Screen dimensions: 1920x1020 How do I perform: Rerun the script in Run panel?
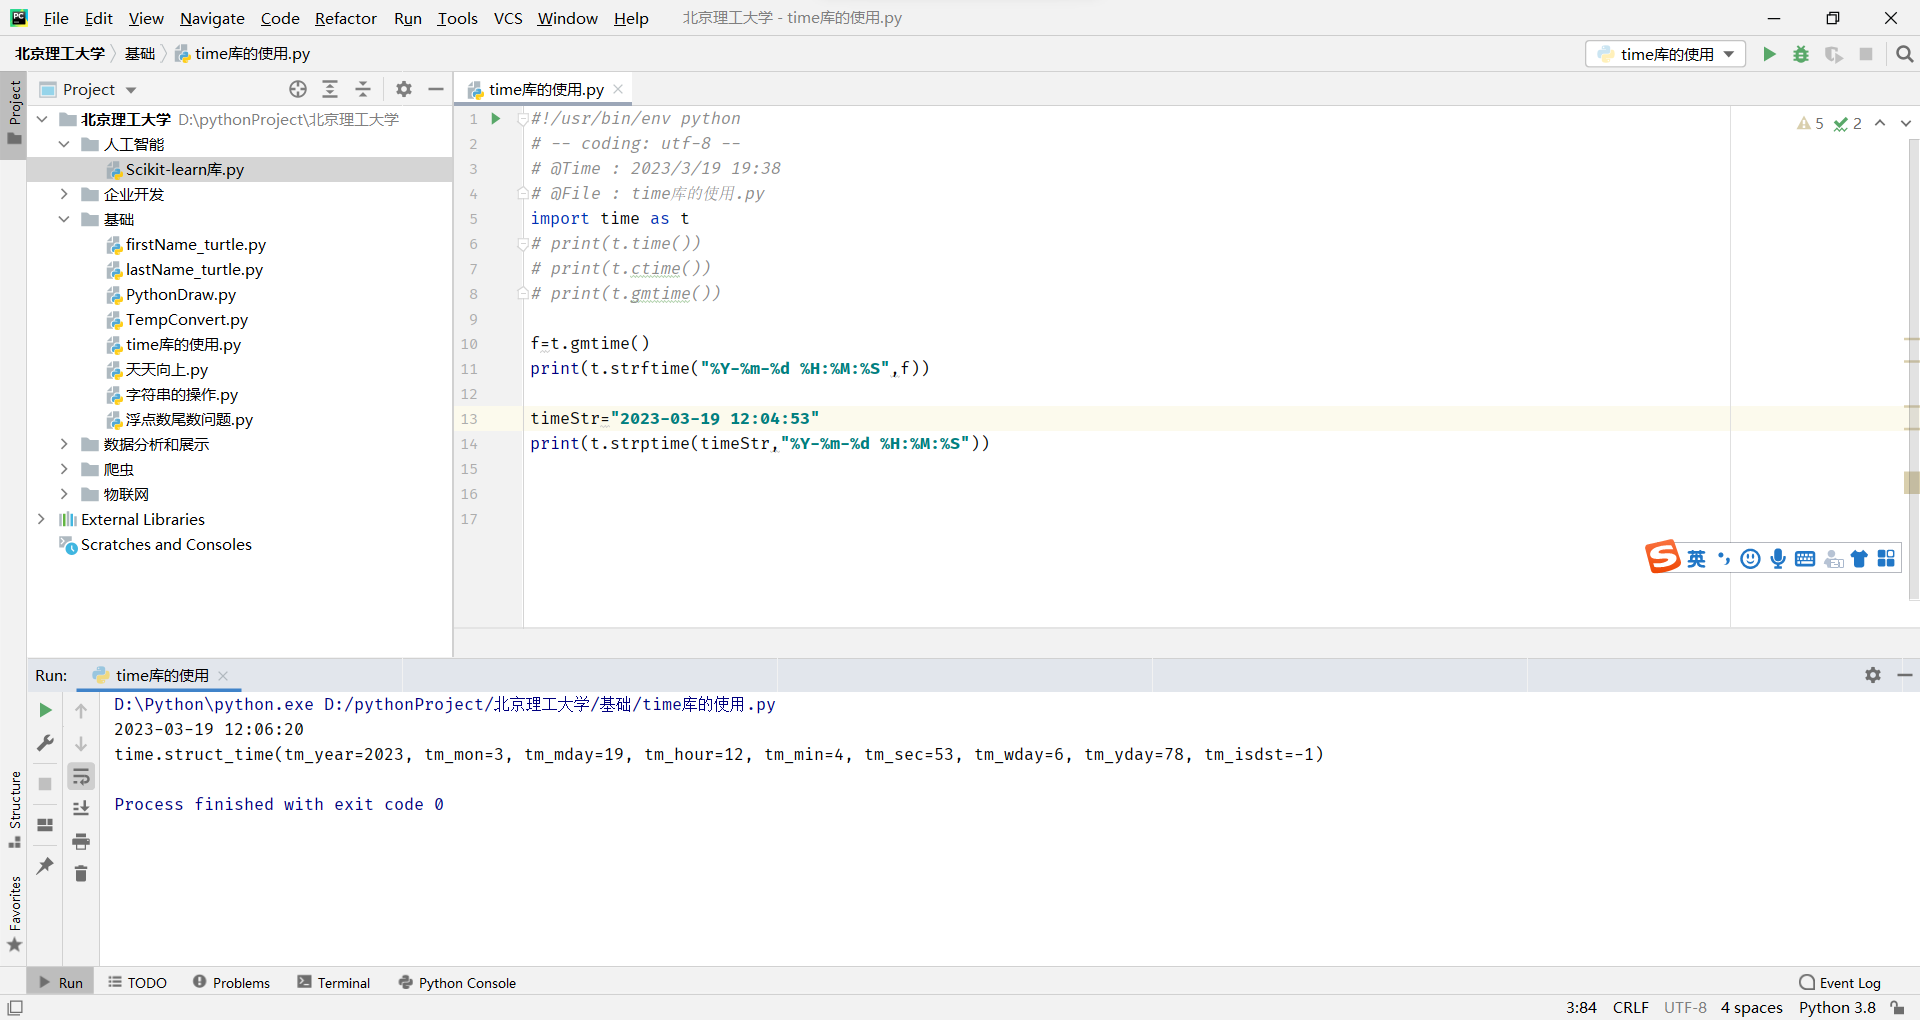click(45, 710)
